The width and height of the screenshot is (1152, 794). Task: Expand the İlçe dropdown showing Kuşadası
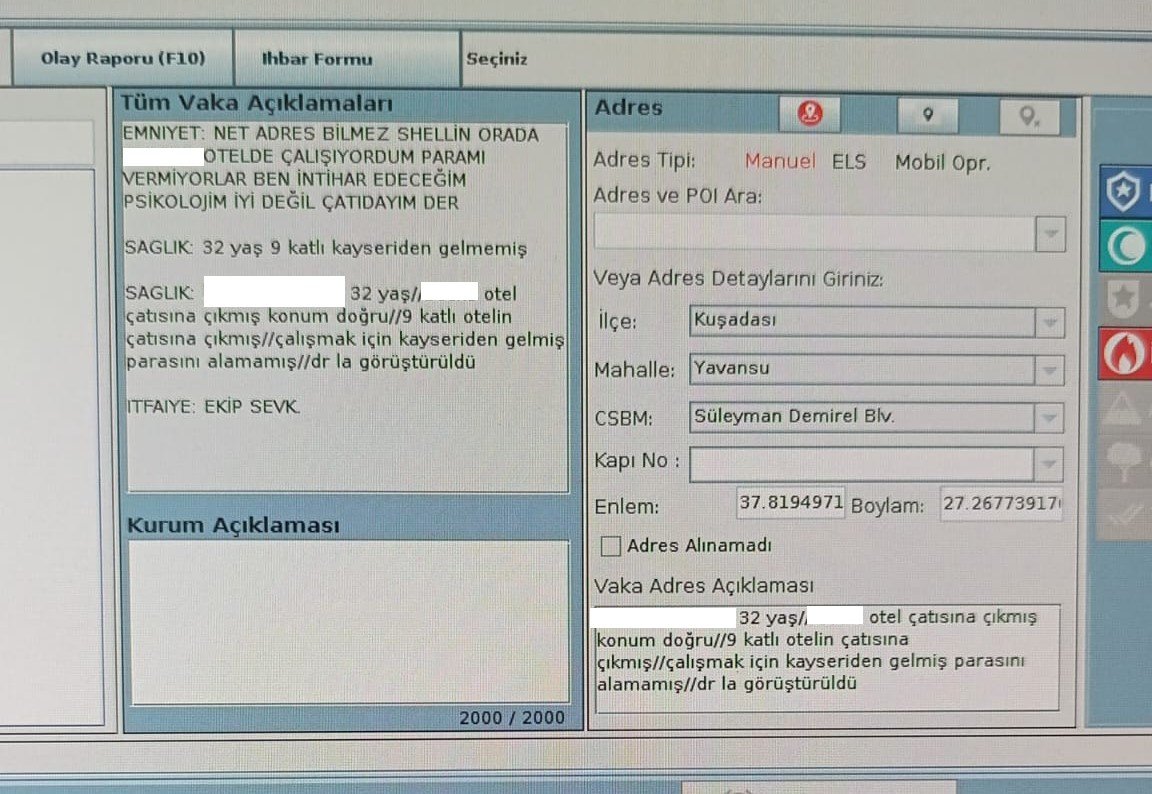pos(1049,322)
